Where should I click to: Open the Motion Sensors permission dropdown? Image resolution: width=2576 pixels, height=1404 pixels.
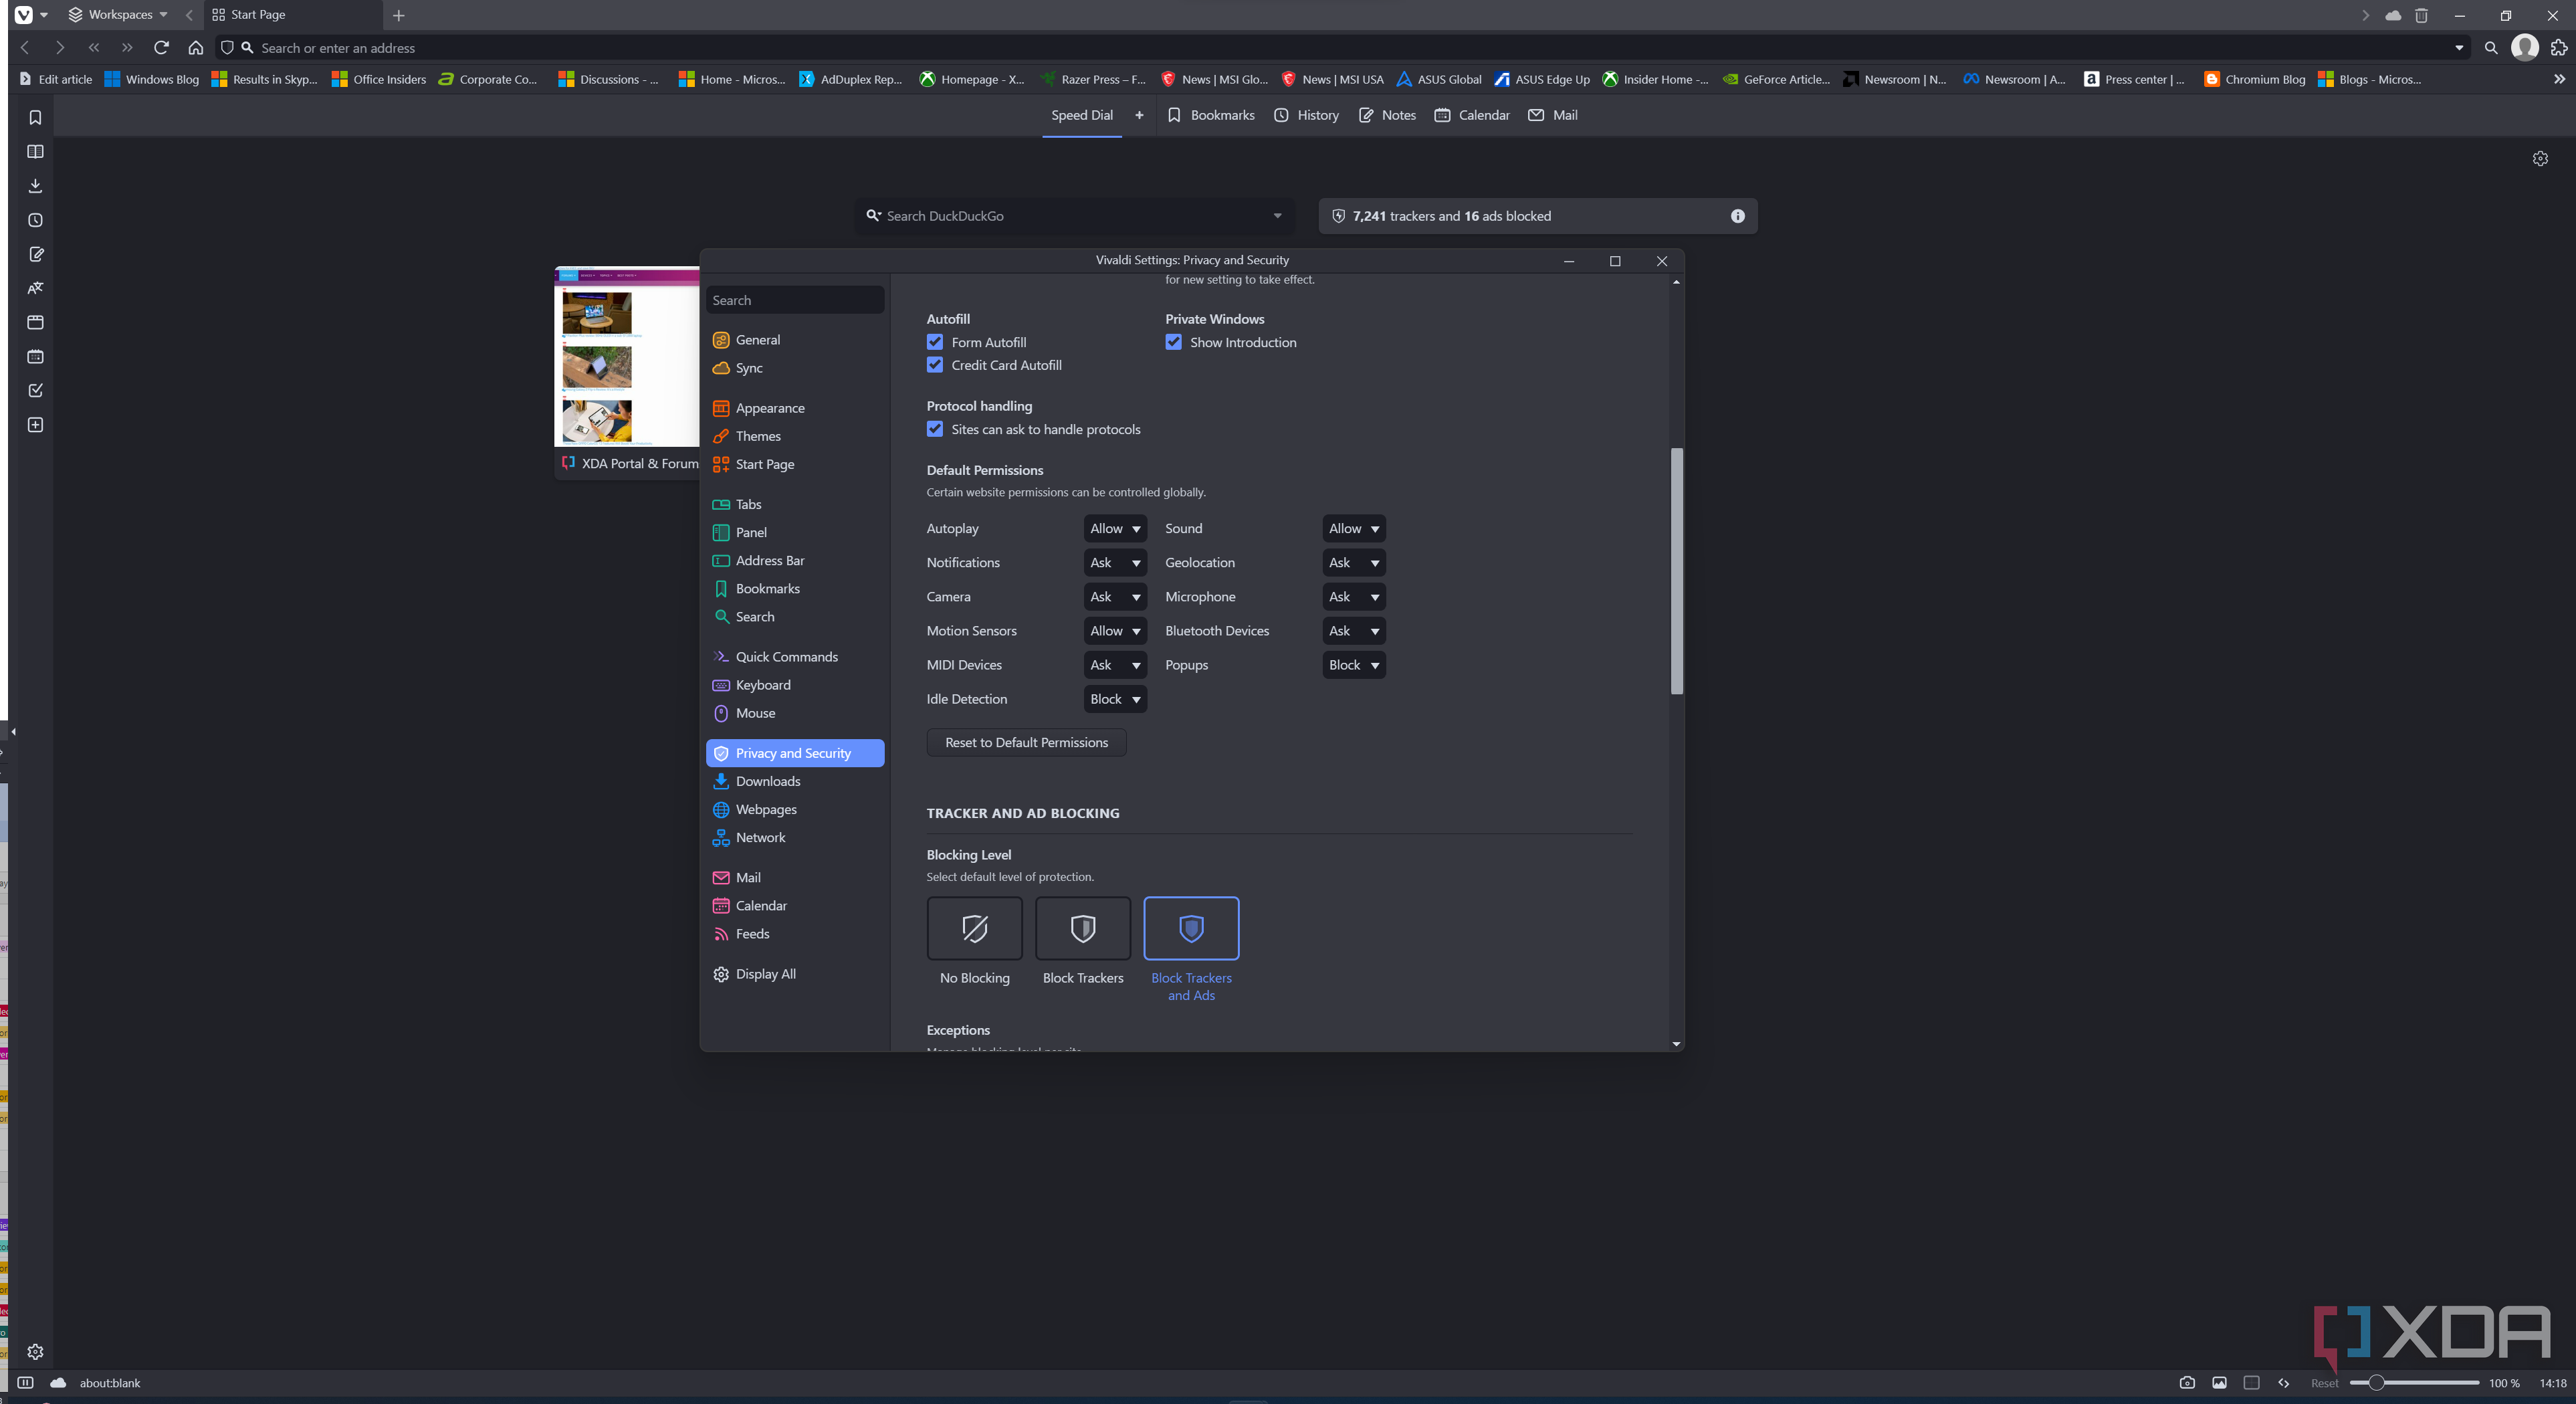tap(1115, 631)
